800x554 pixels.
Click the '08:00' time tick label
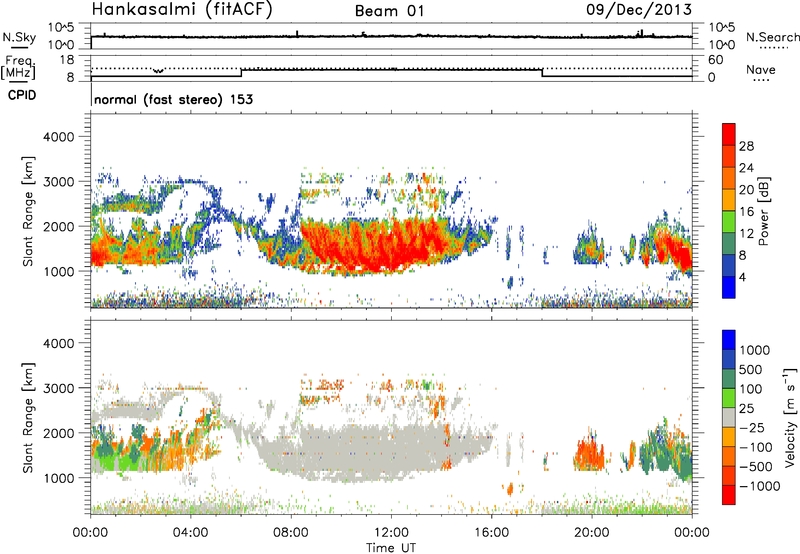click(x=291, y=533)
